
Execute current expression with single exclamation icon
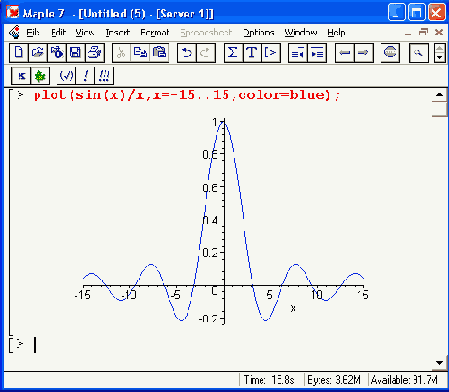point(85,76)
